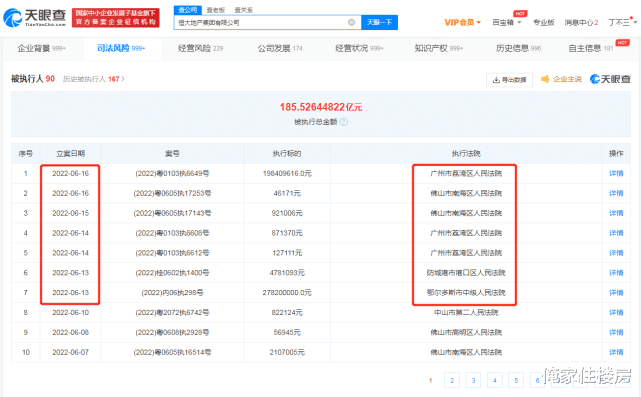Open 详情 for row 6 case 1400号
Viewport: 641px width, 397px height.
coord(616,273)
